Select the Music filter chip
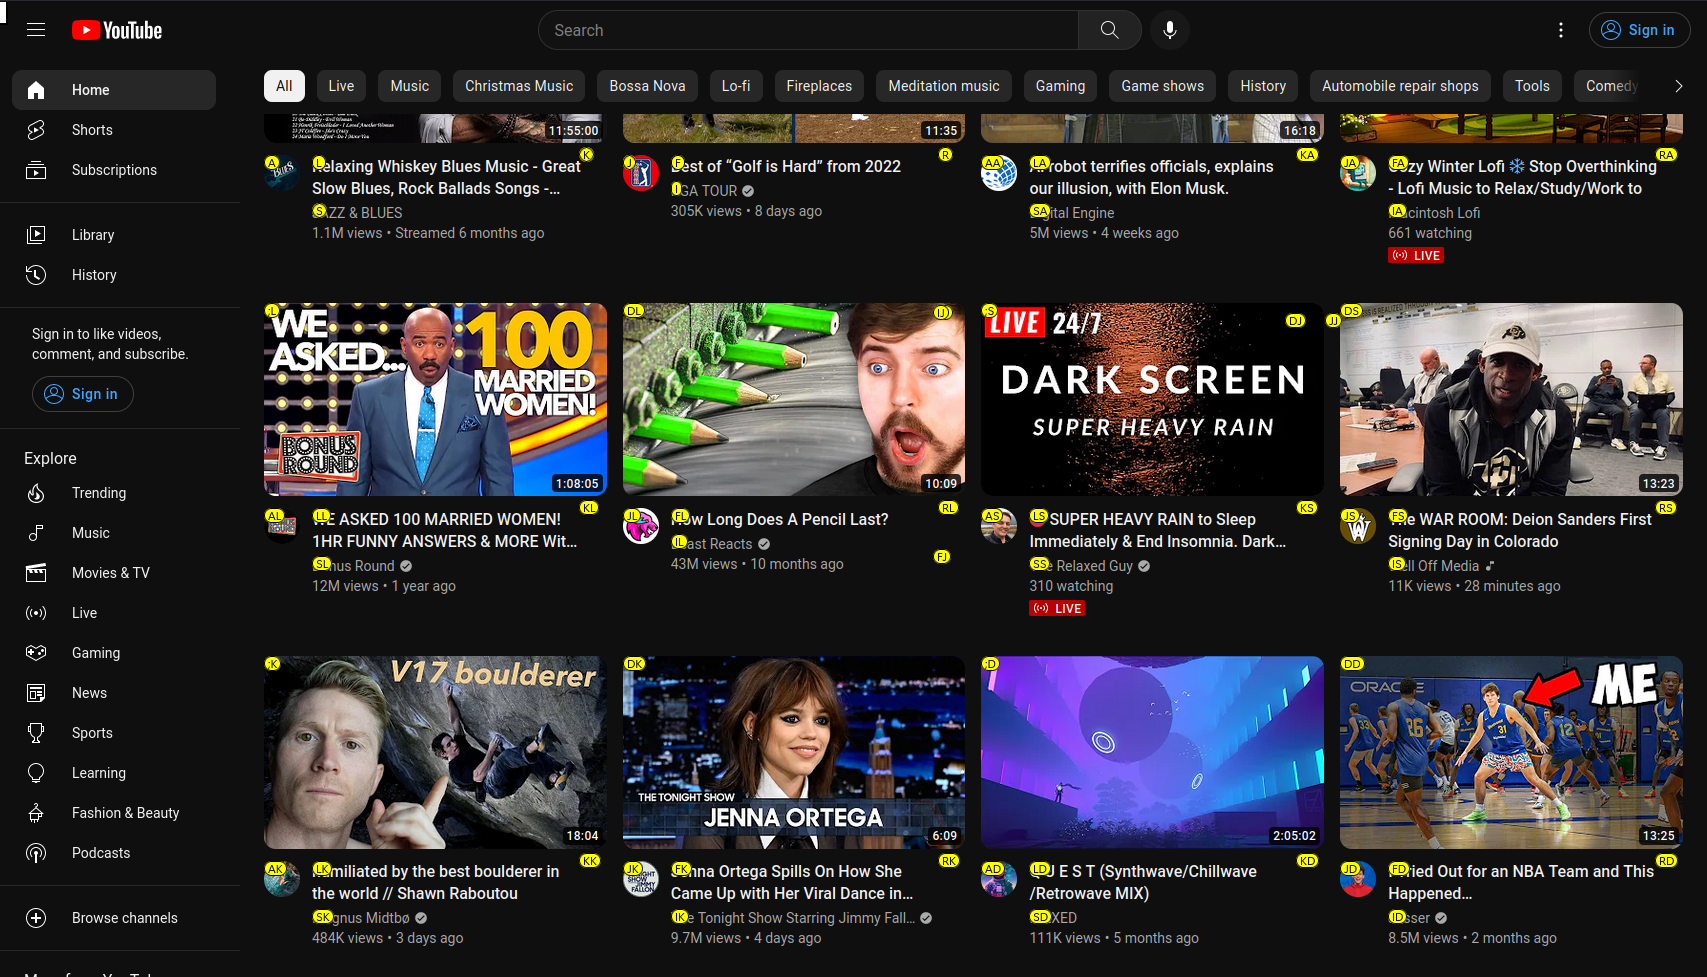Screen dimensions: 1707x977 [x=410, y=86]
